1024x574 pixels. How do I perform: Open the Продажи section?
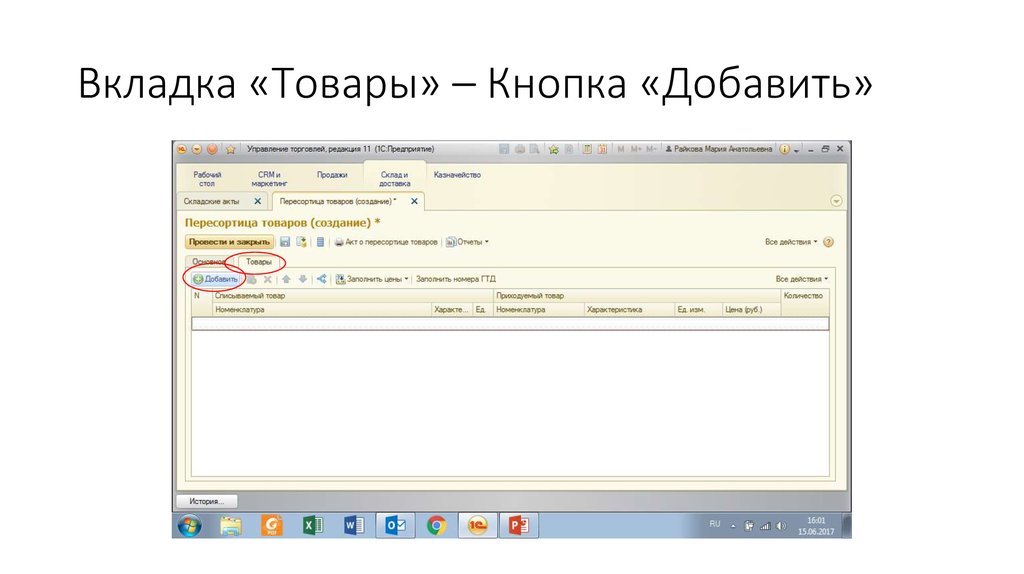(x=332, y=175)
